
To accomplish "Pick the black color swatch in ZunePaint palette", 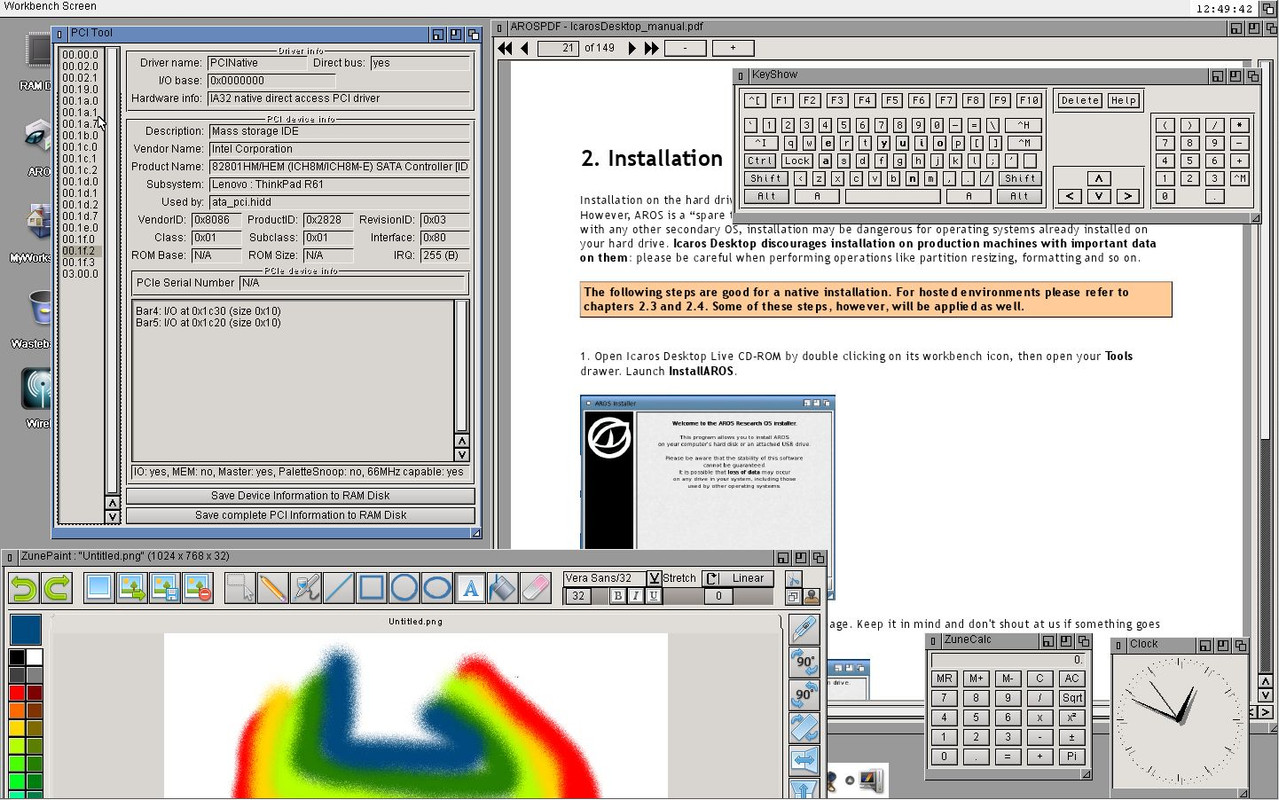I will (17, 657).
